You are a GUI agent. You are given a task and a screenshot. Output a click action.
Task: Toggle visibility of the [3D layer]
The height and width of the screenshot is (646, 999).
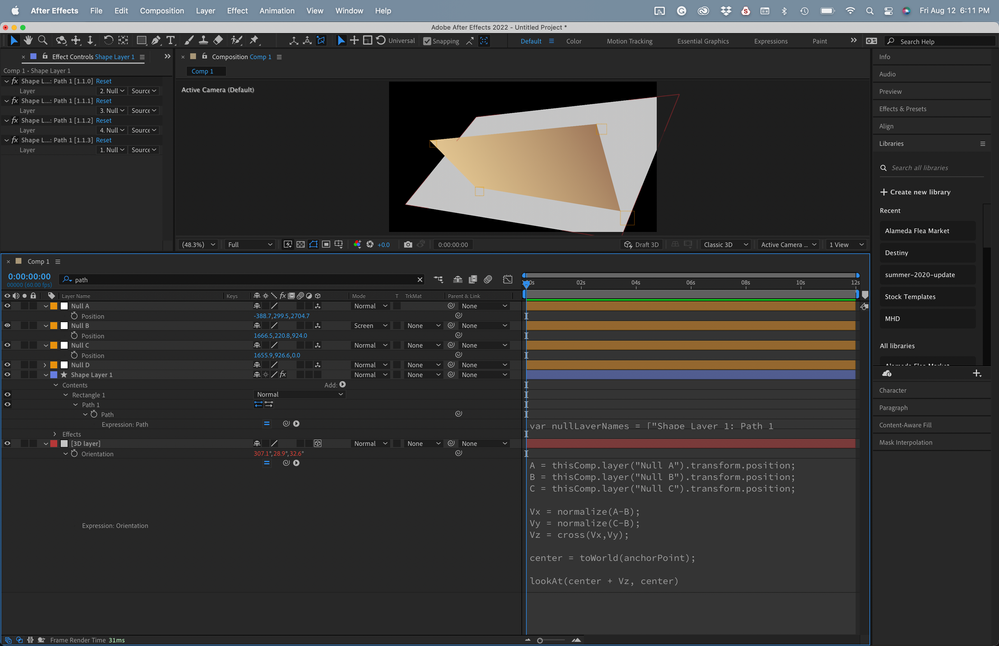click(7, 443)
